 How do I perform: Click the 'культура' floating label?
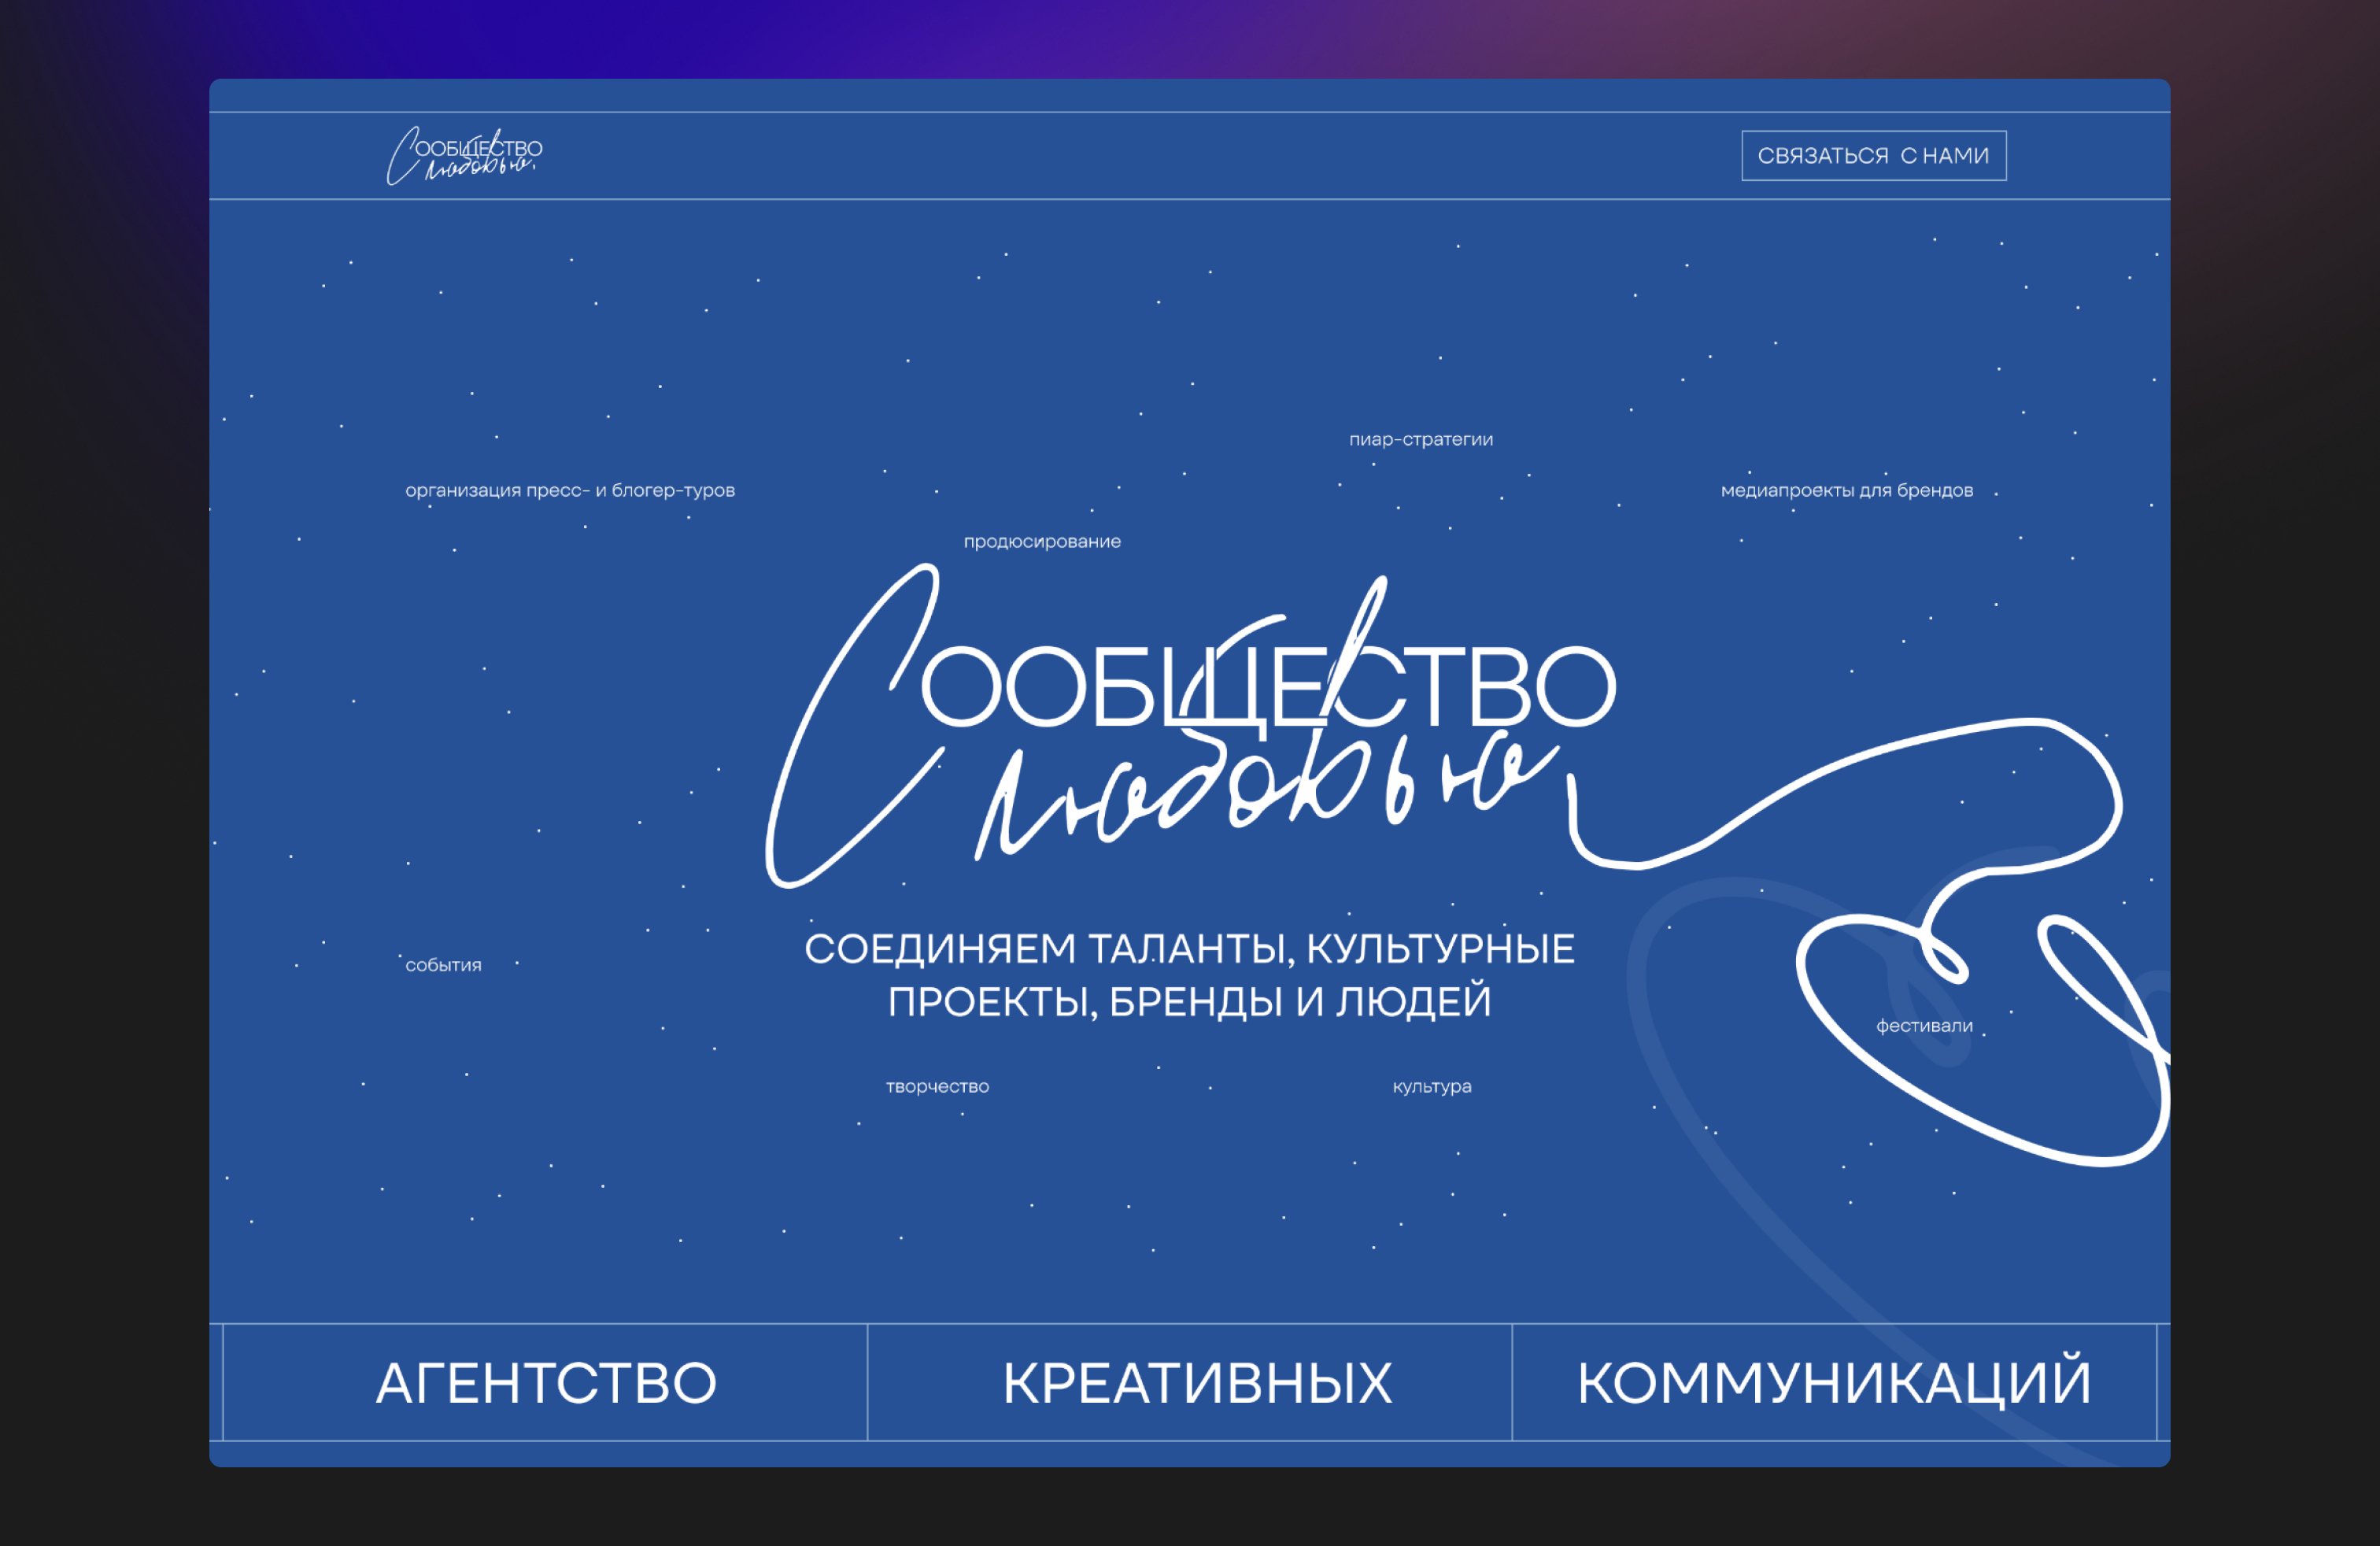click(1431, 1087)
